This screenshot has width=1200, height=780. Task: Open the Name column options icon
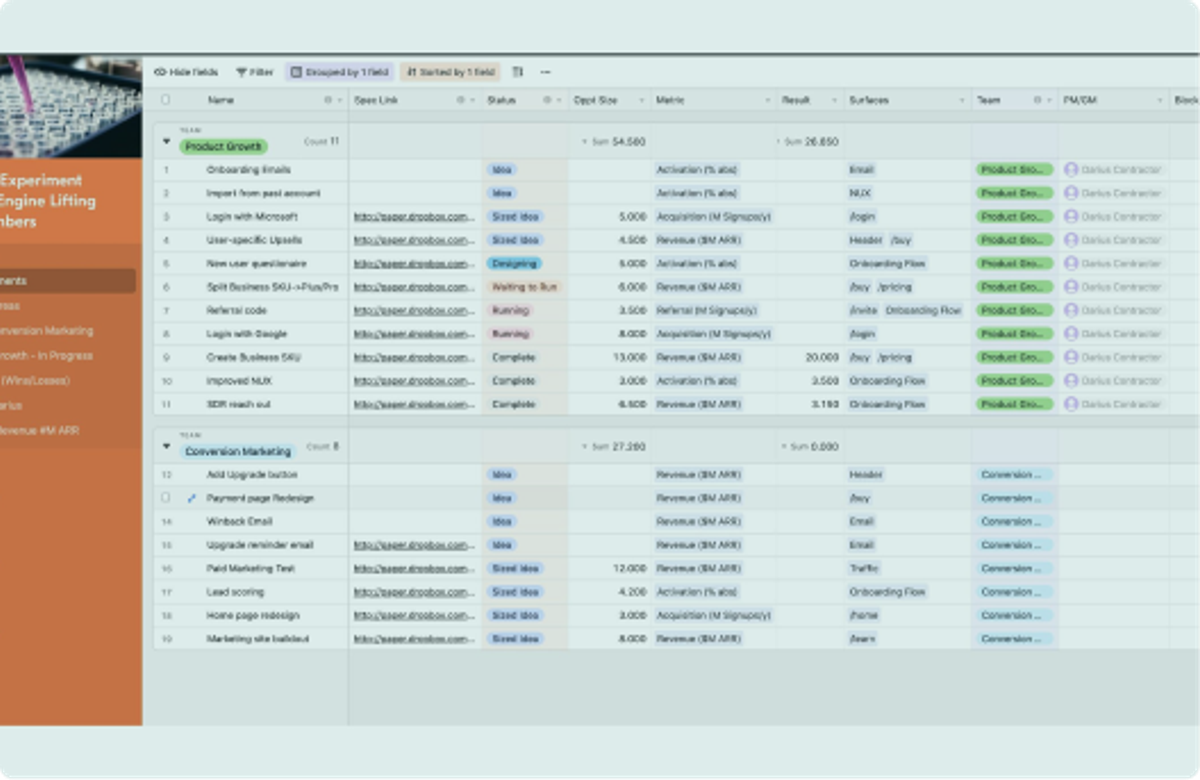(x=330, y=100)
